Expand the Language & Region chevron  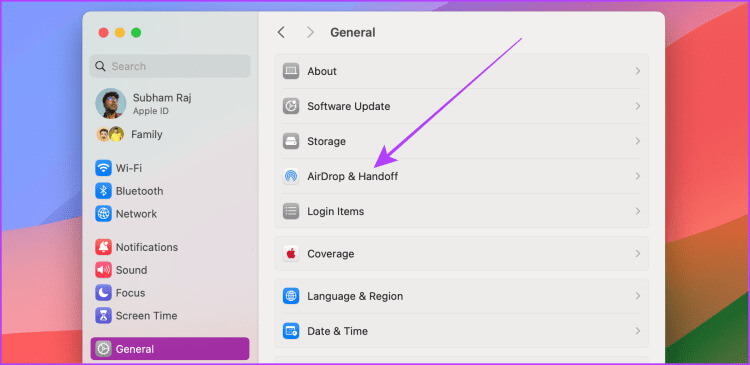(638, 296)
